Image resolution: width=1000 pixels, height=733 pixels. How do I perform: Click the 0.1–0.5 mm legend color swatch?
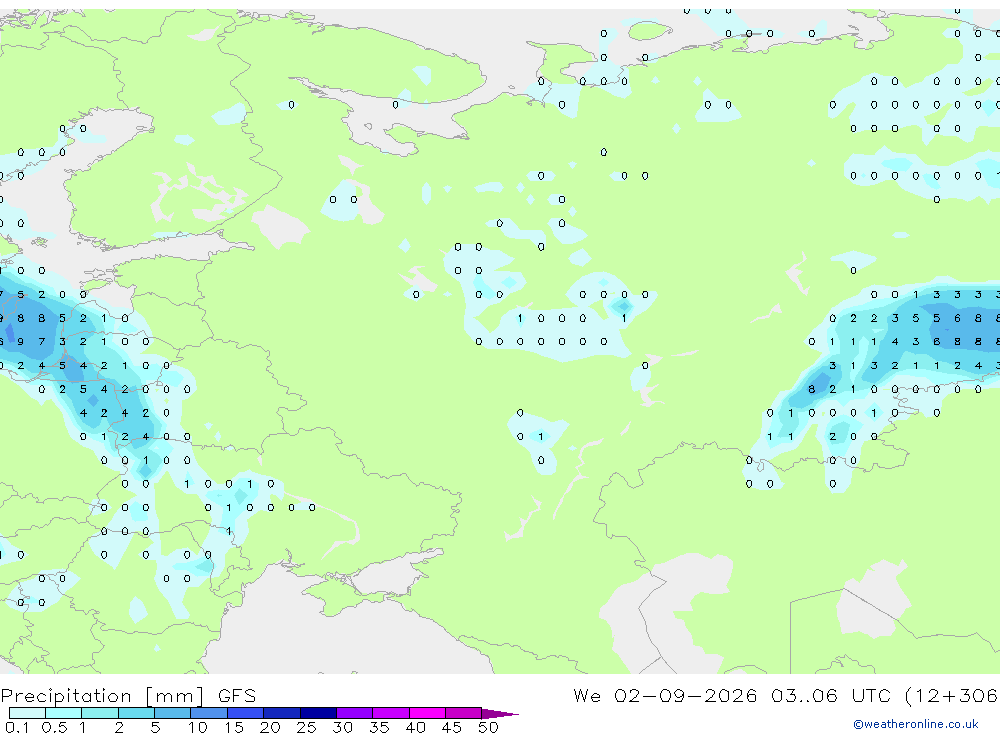coord(27,713)
